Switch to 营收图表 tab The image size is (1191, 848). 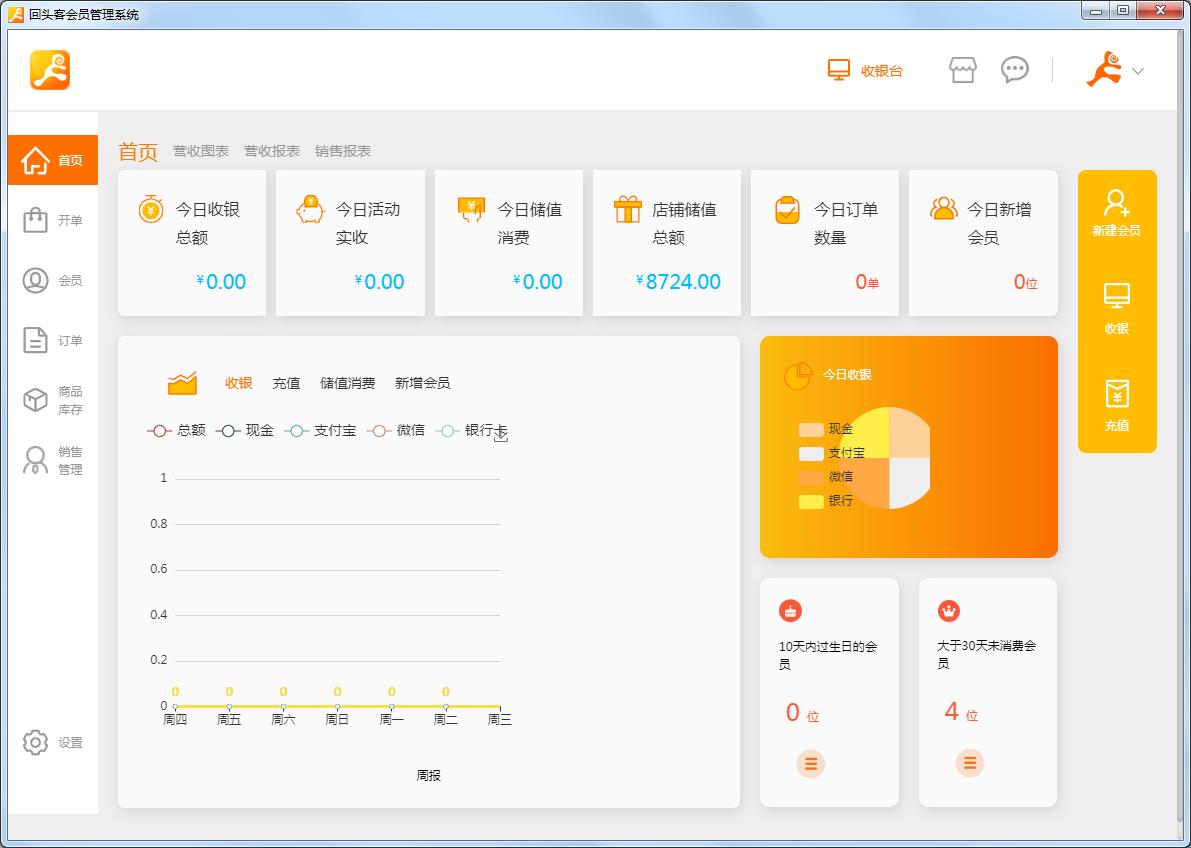coord(201,151)
